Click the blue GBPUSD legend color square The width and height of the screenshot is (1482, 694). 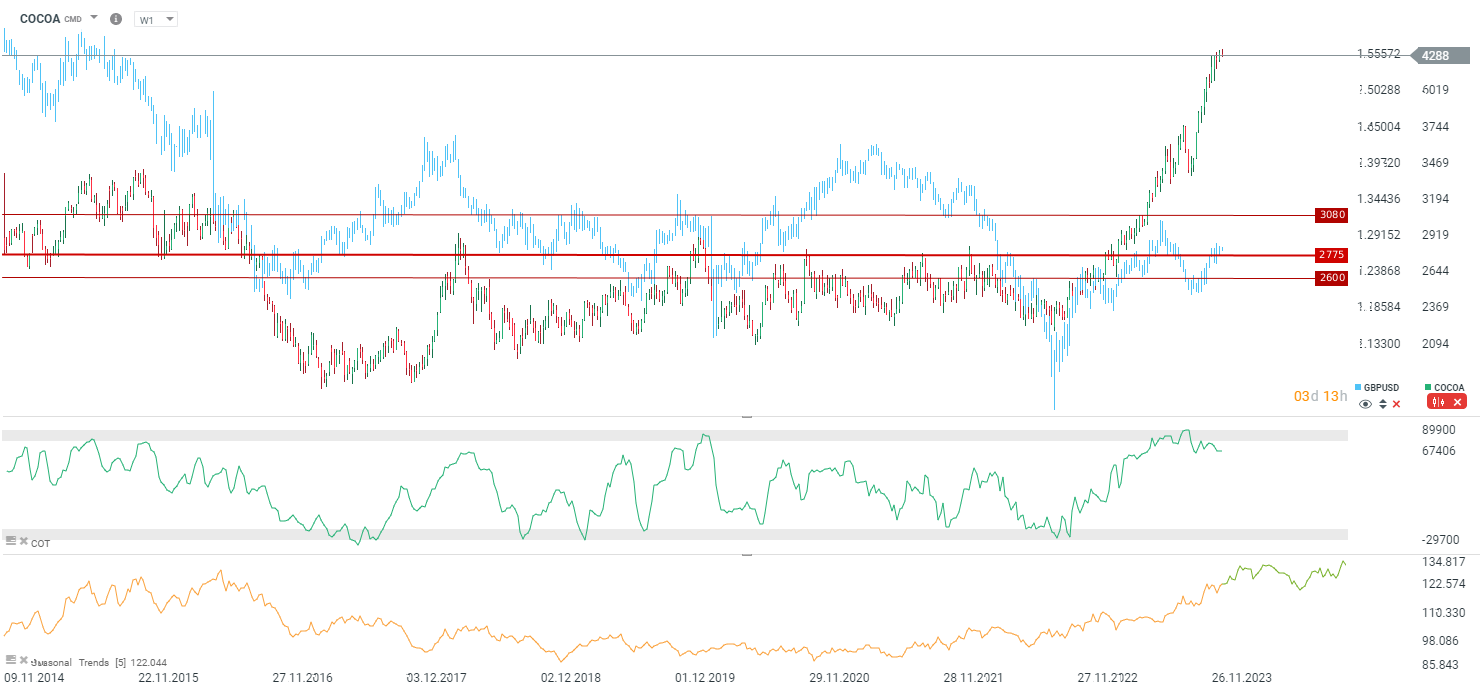1358,388
